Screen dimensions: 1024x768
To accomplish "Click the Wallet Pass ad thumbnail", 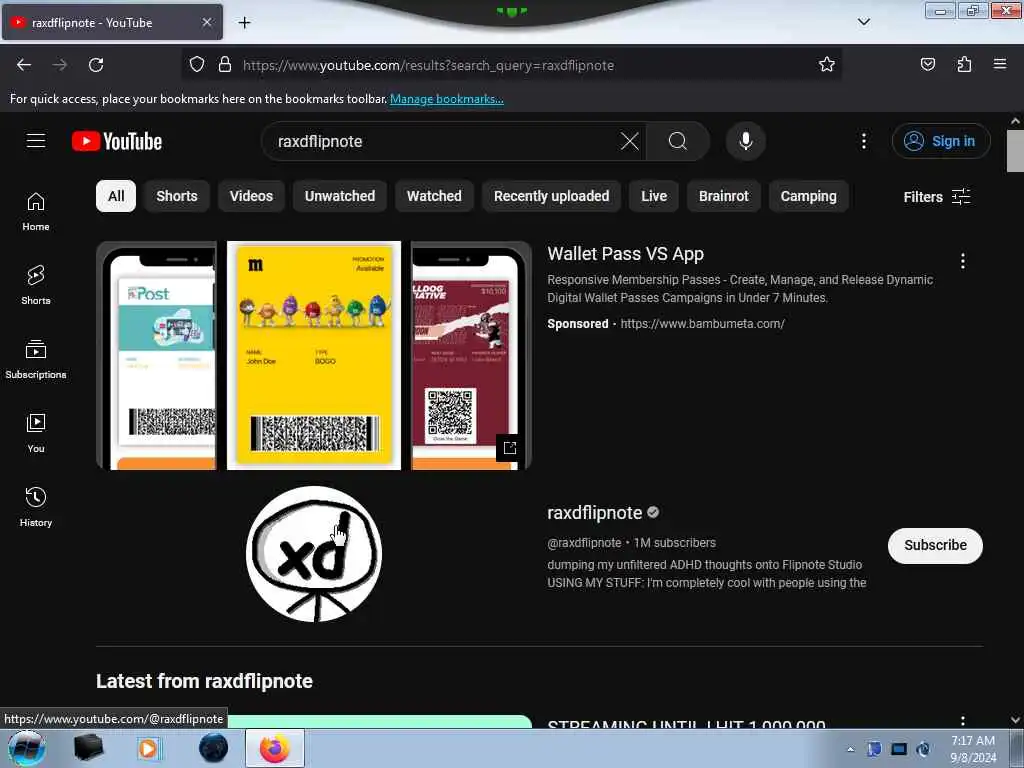I will point(314,355).
